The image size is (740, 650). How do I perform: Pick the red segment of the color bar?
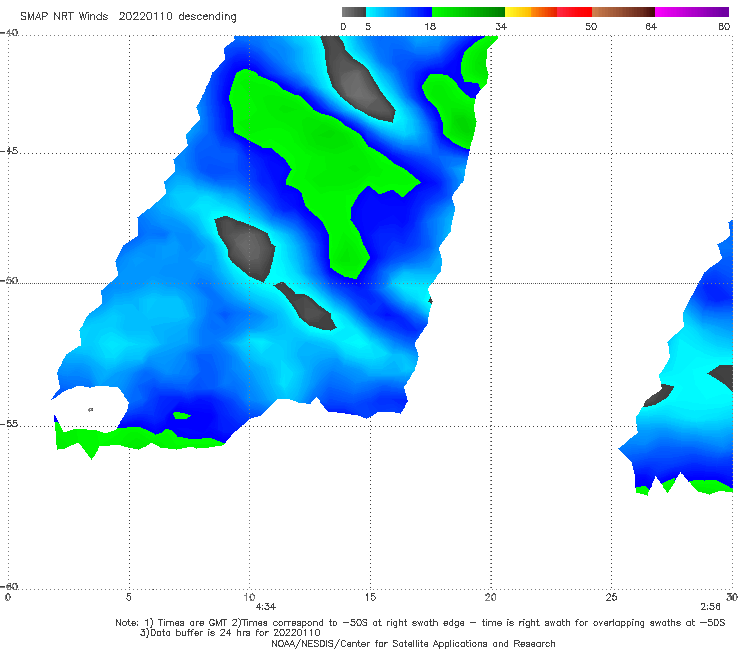click(574, 12)
